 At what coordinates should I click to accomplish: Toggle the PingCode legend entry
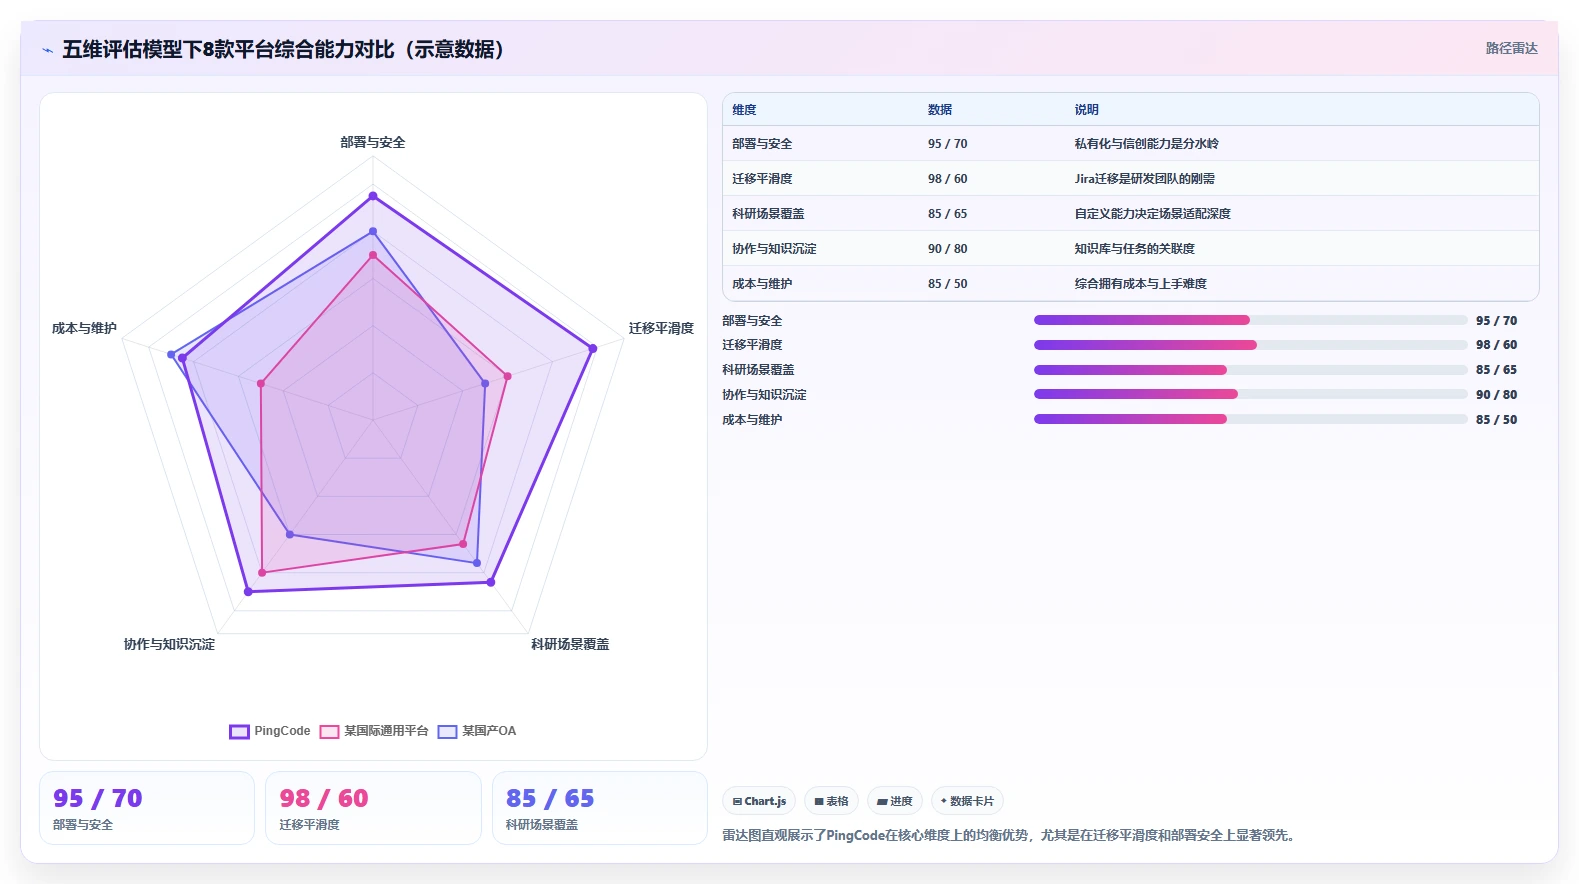coord(270,731)
